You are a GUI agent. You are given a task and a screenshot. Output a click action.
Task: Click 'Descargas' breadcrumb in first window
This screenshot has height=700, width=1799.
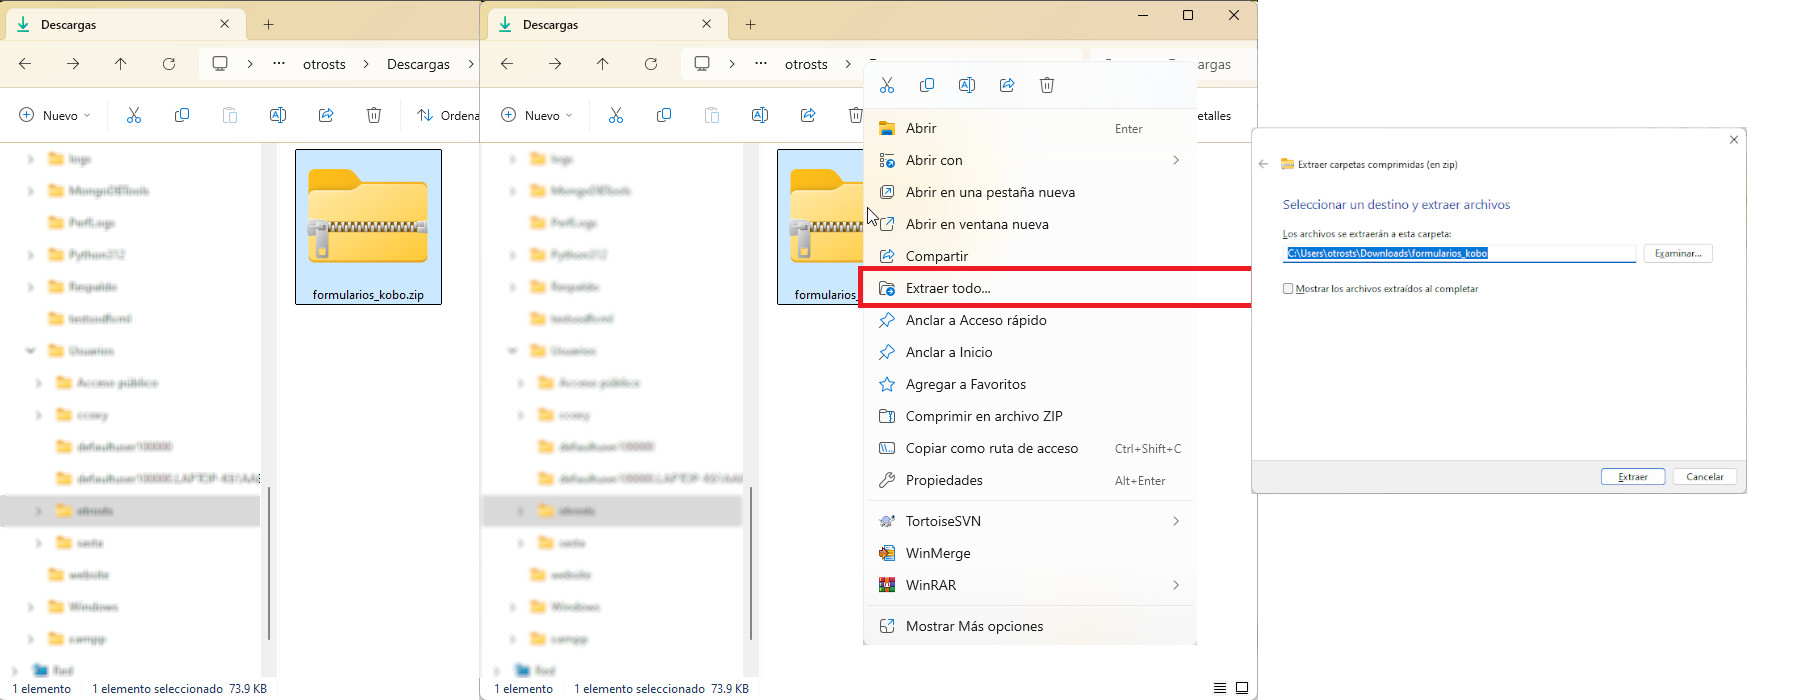click(x=418, y=64)
